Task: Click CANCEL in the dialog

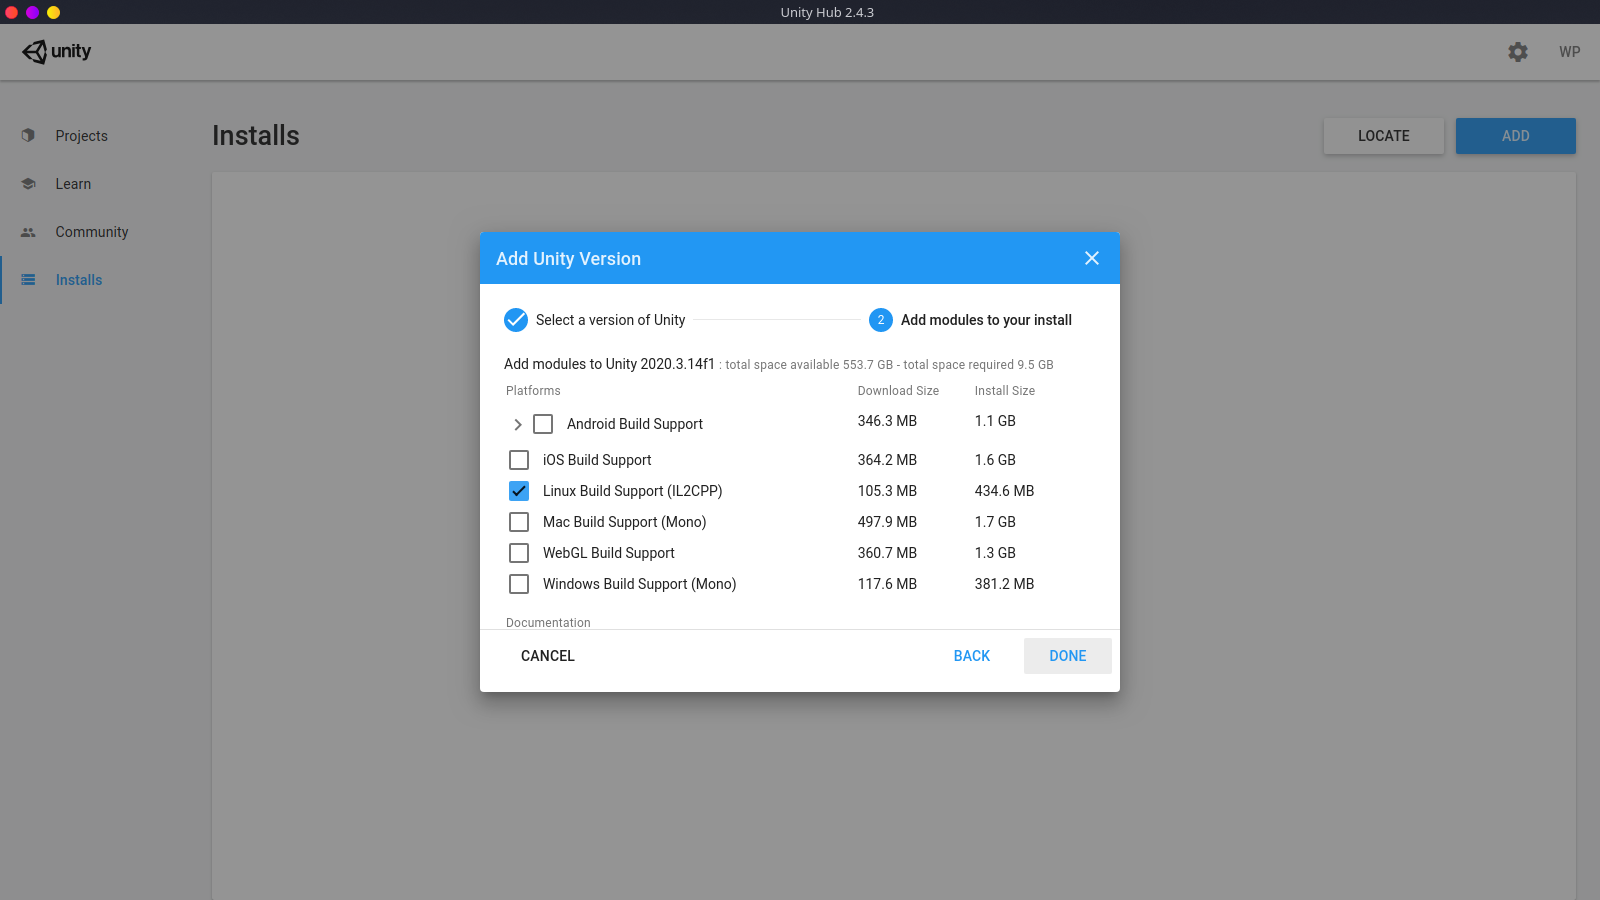Action: (548, 656)
